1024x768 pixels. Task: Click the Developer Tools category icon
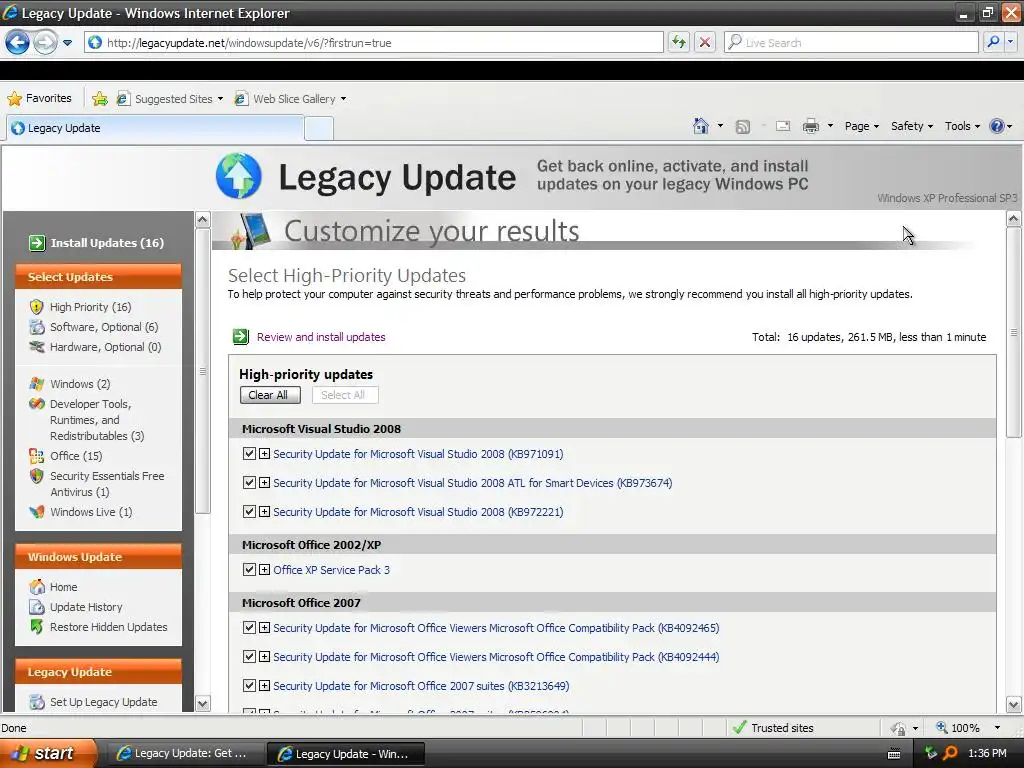click(37, 404)
